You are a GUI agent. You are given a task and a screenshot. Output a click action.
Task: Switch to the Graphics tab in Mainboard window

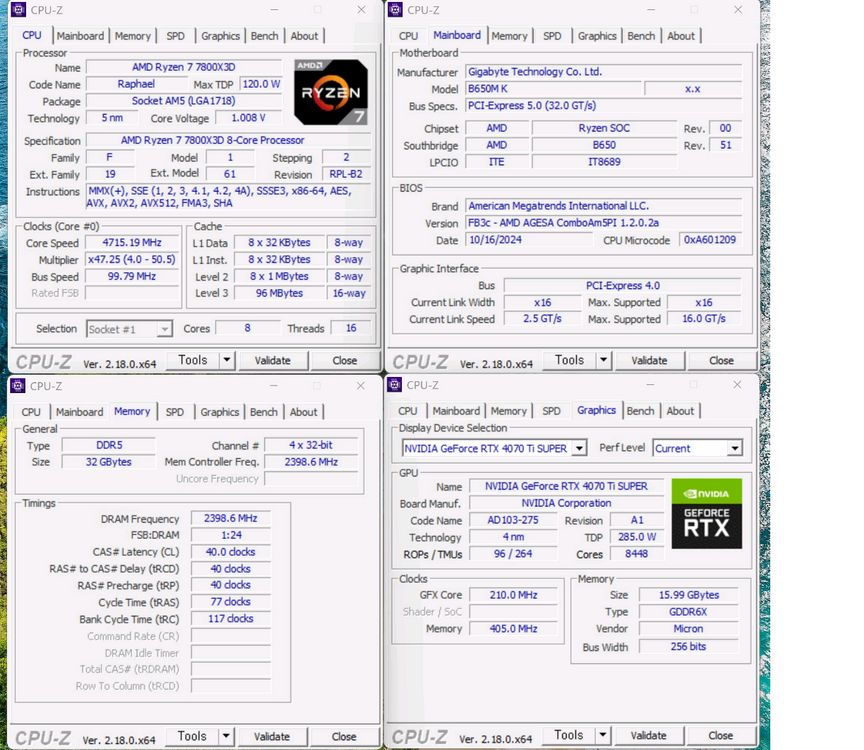pos(597,35)
